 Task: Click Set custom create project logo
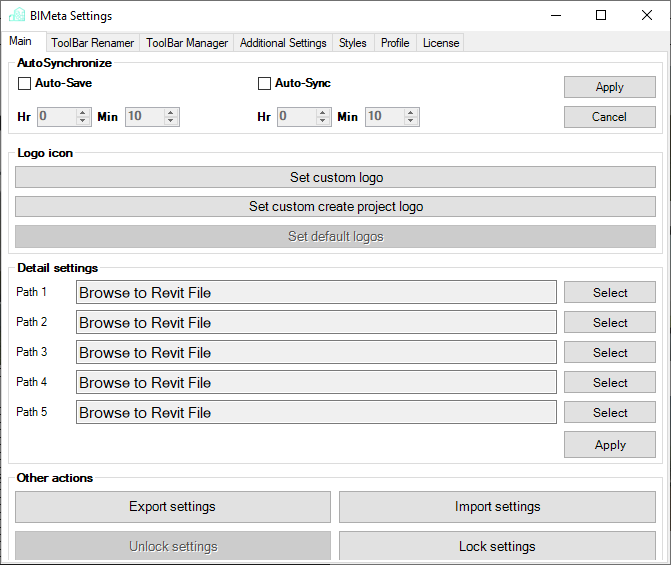tap(336, 207)
